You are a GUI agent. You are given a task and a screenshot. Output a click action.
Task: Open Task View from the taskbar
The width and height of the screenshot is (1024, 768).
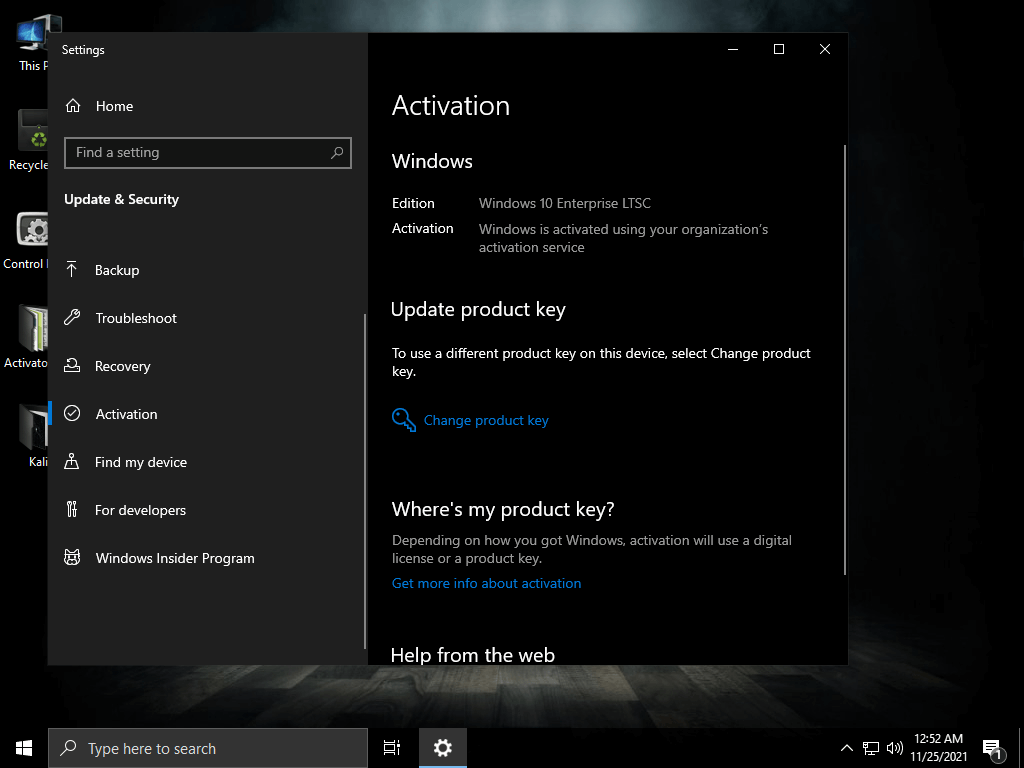[x=392, y=748]
